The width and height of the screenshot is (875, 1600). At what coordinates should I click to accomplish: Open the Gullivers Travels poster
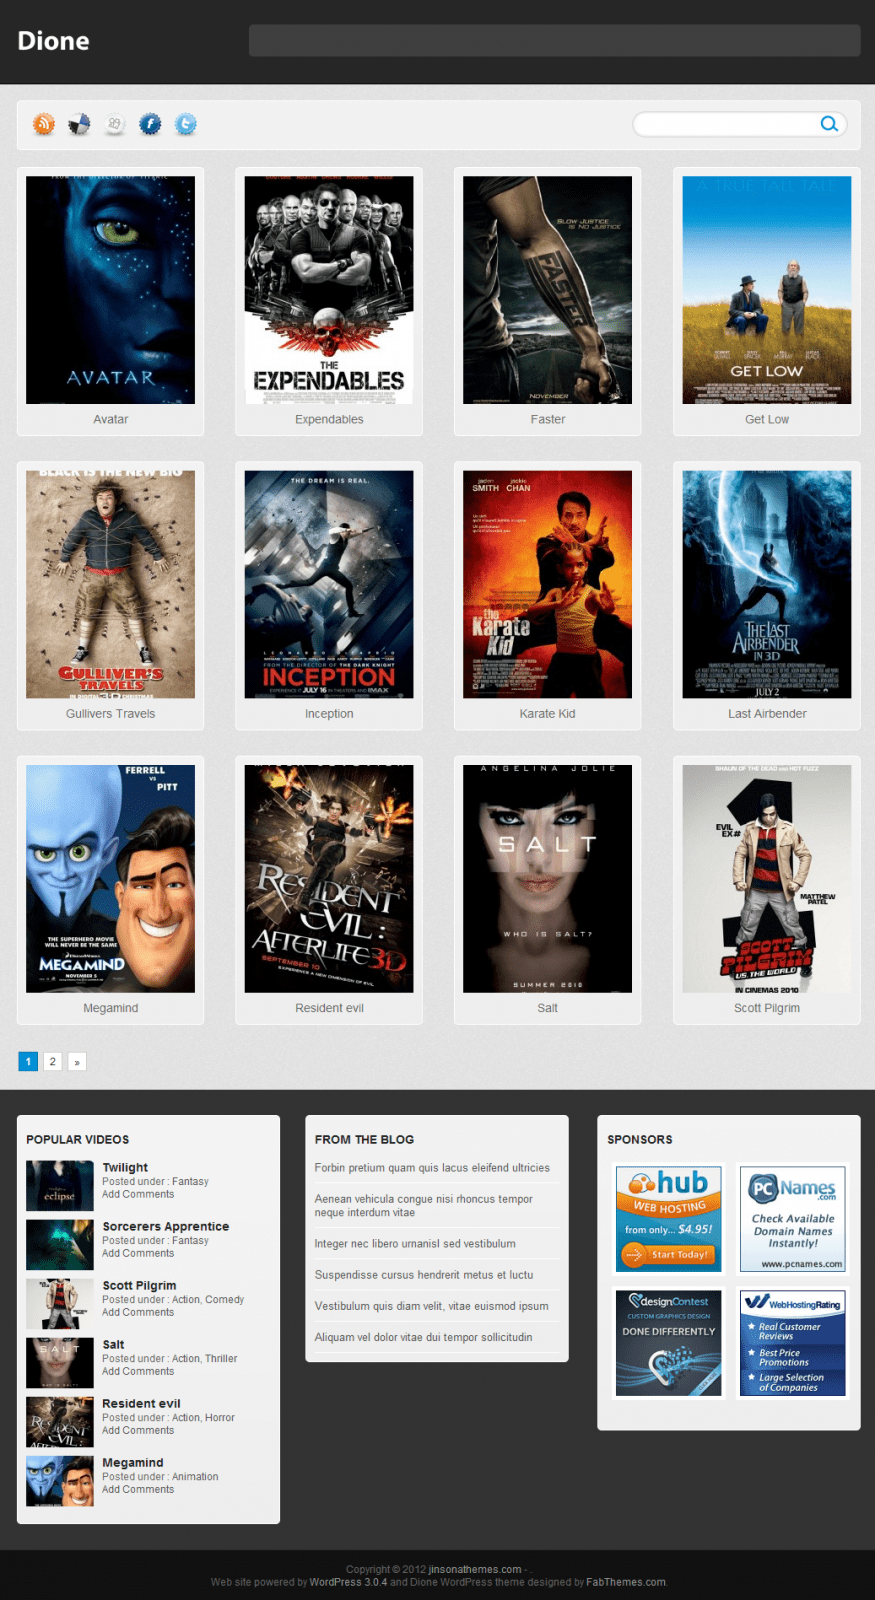(110, 584)
